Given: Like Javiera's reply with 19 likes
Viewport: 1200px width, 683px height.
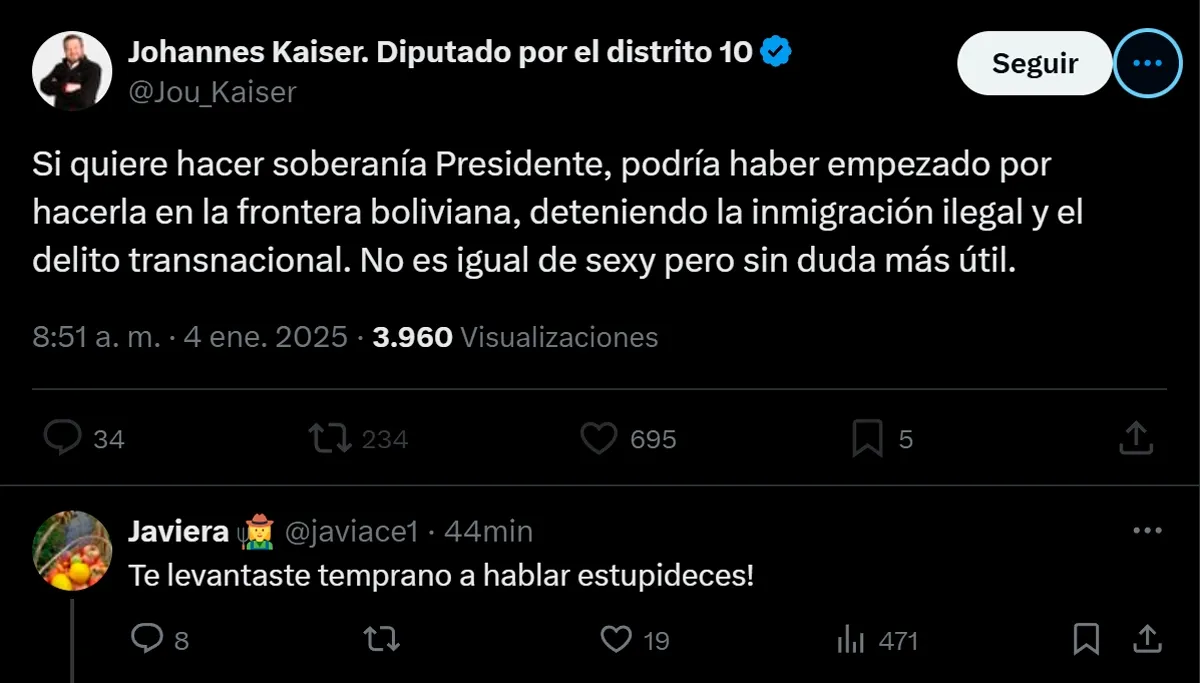Looking at the screenshot, I should [x=617, y=638].
